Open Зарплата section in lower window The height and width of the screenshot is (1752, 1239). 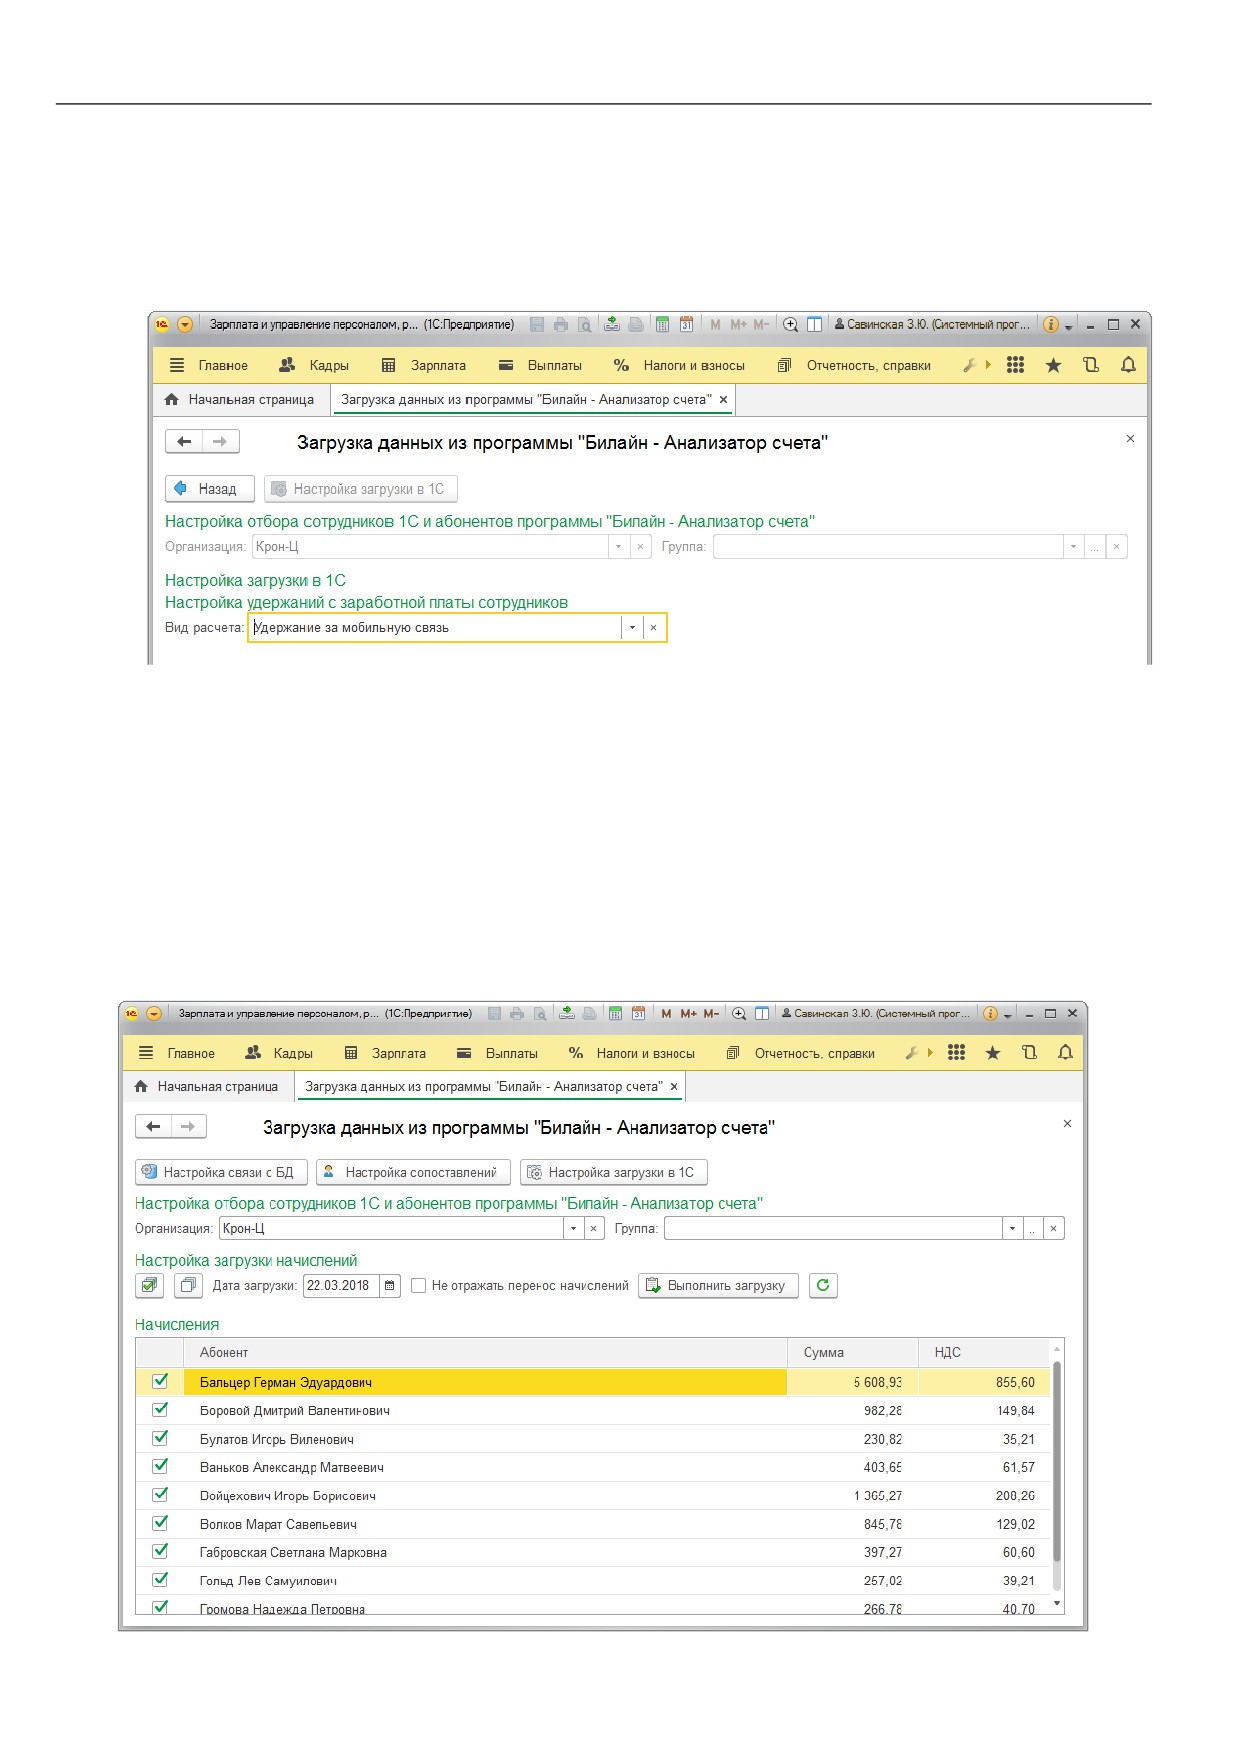(x=385, y=1053)
